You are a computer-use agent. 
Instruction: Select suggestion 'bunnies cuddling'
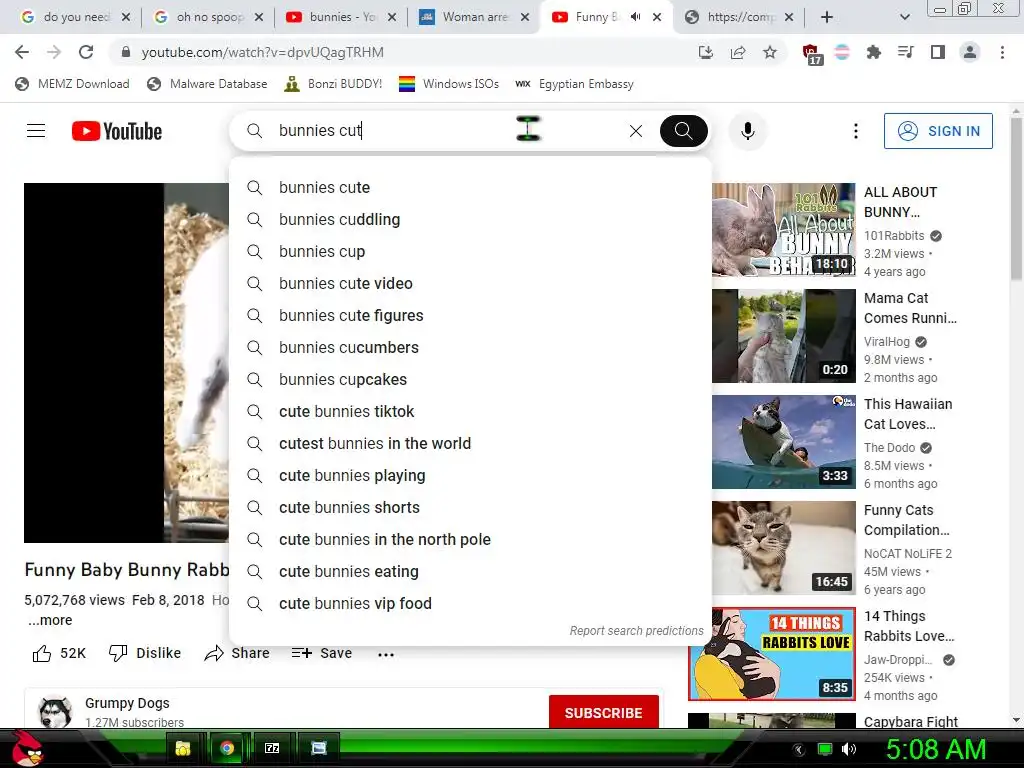pos(470,219)
